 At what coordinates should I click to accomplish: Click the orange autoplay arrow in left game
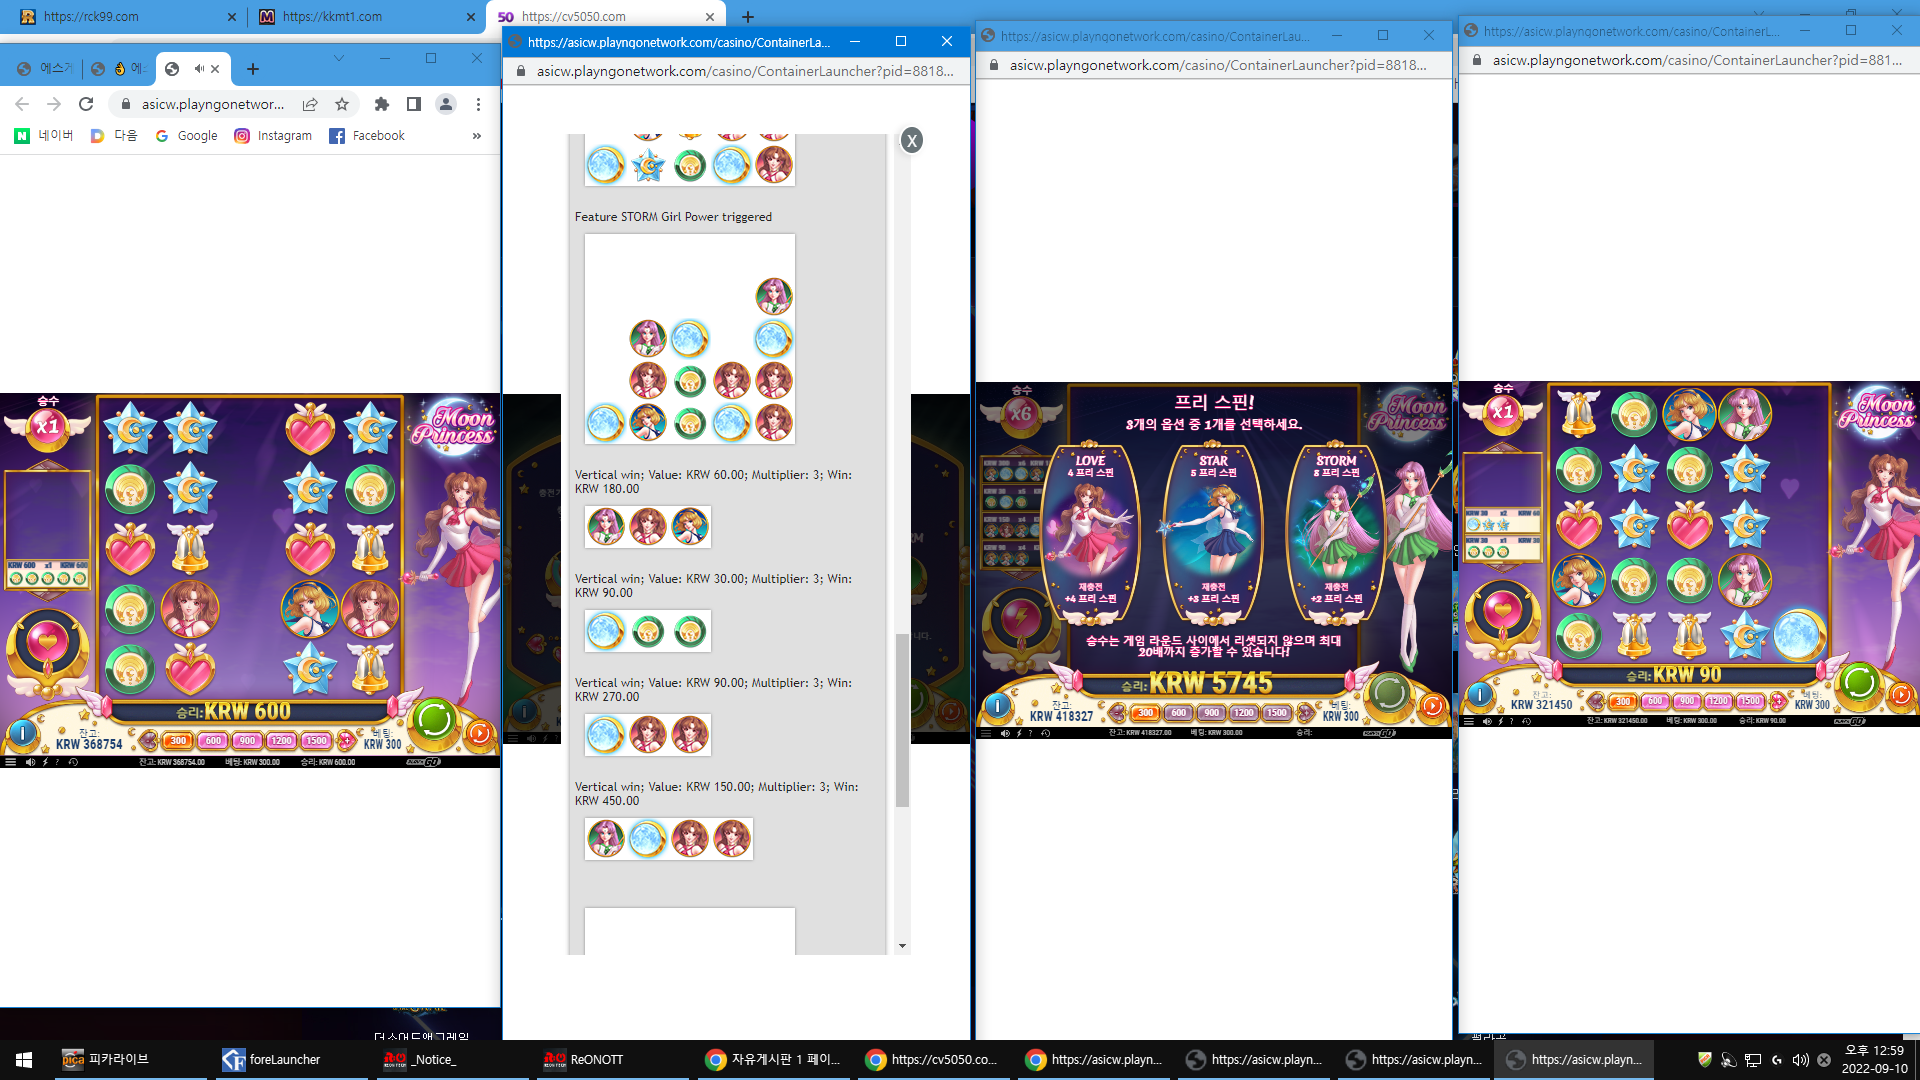tap(480, 733)
